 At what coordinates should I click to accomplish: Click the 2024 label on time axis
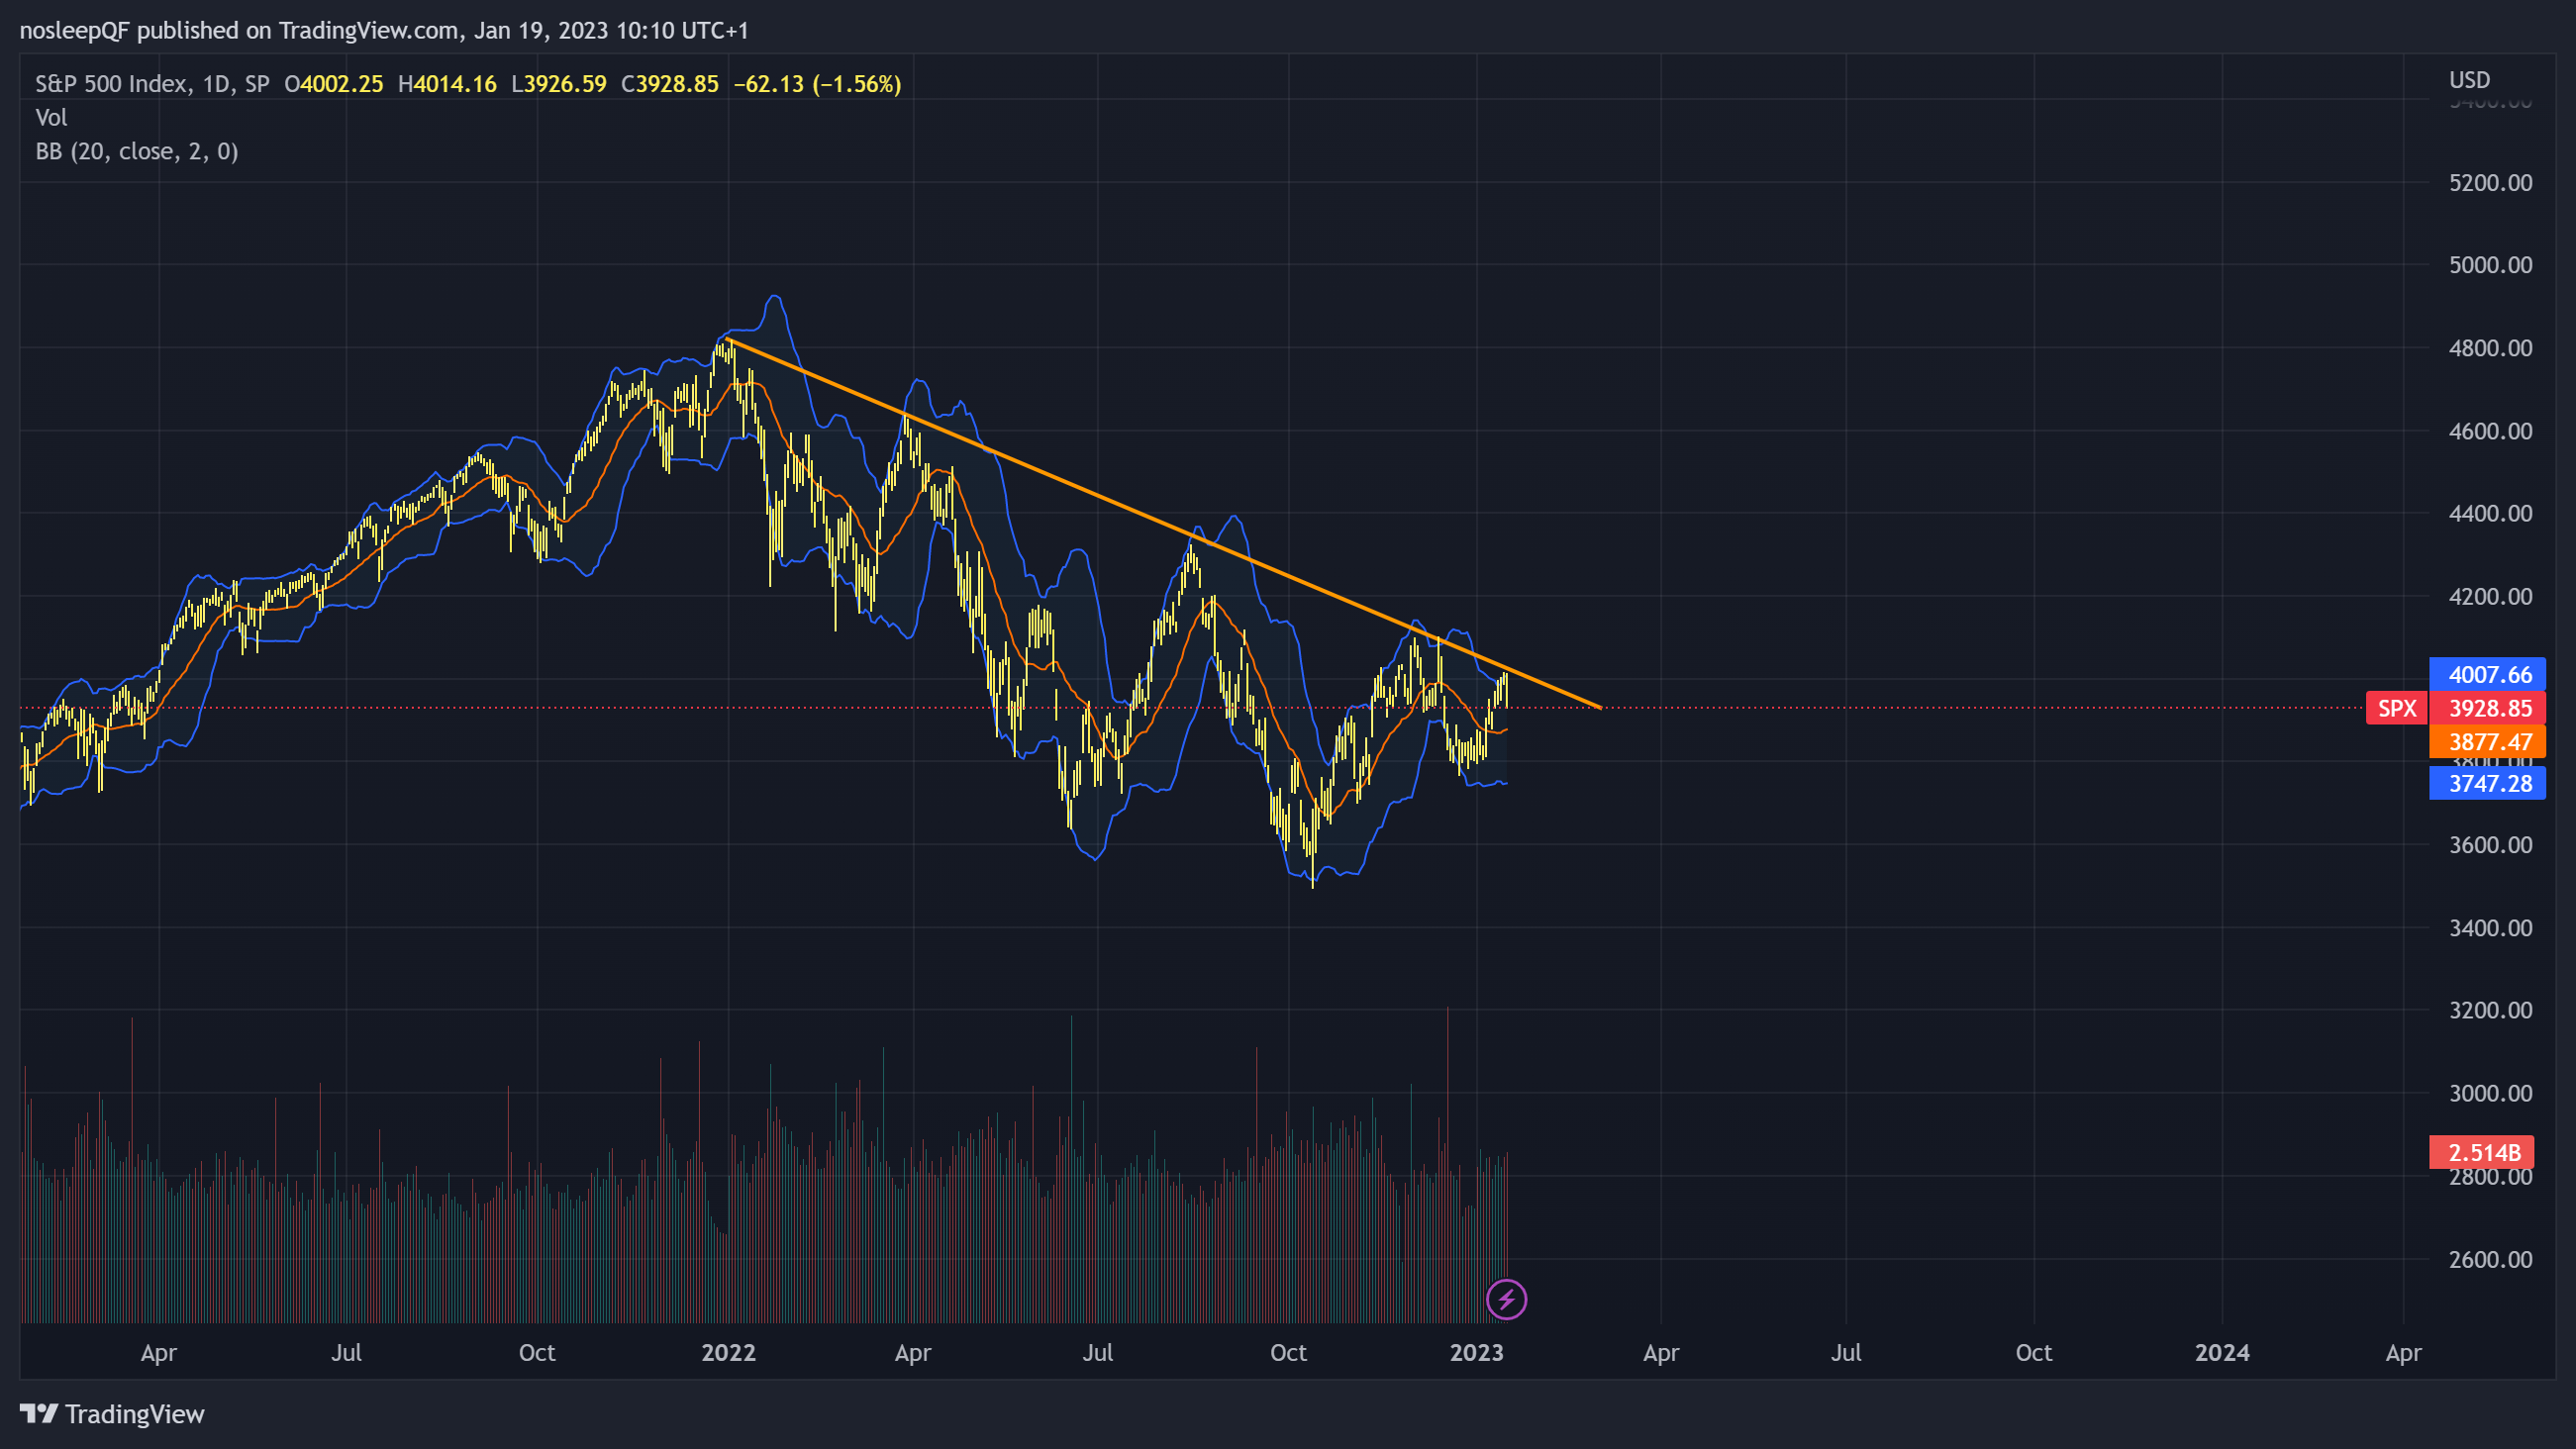click(2222, 1353)
